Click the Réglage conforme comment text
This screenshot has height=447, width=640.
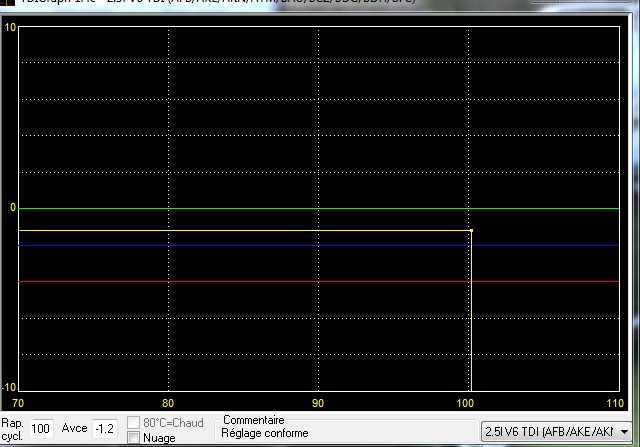tap(265, 434)
